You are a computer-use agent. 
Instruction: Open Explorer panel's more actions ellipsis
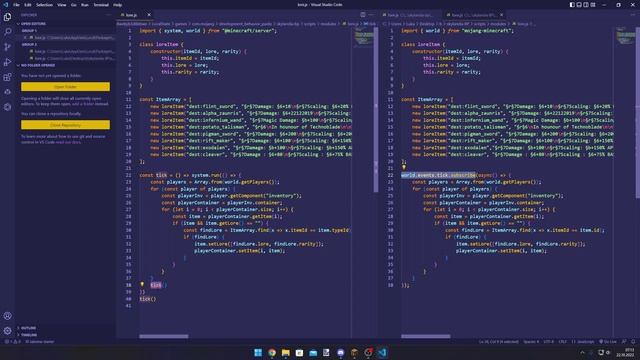click(x=109, y=15)
